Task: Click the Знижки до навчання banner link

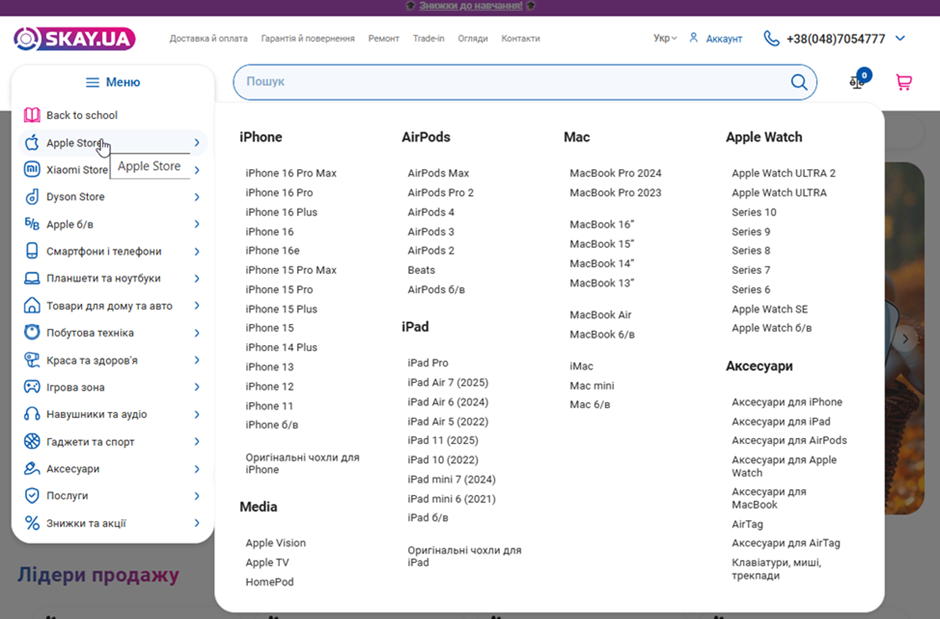Action: 471,6
